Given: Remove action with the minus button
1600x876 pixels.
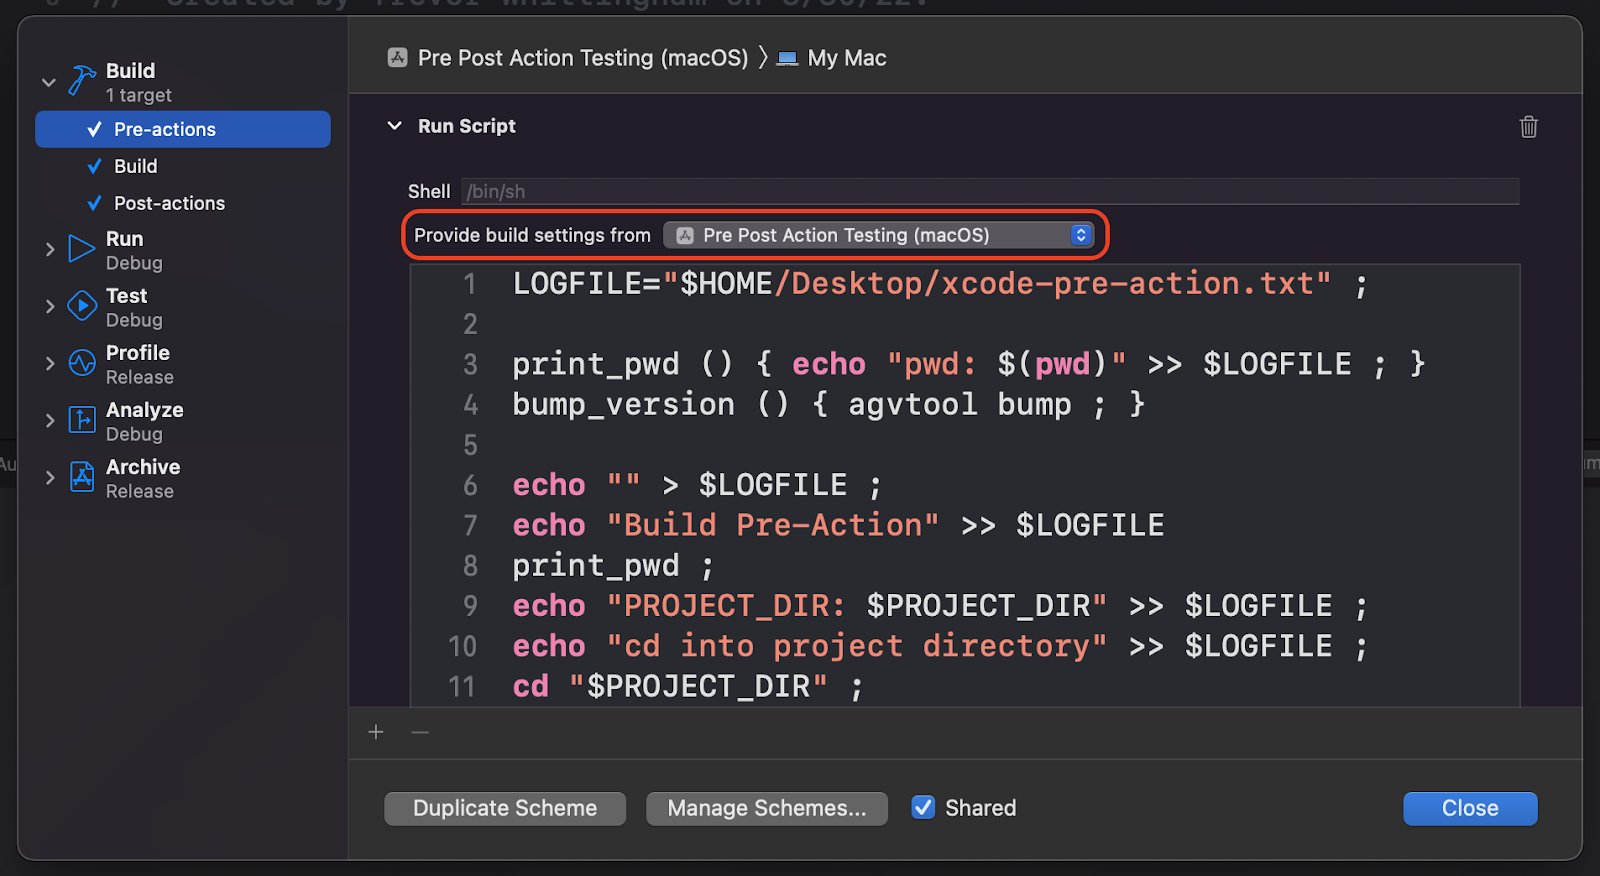Looking at the screenshot, I should (420, 732).
